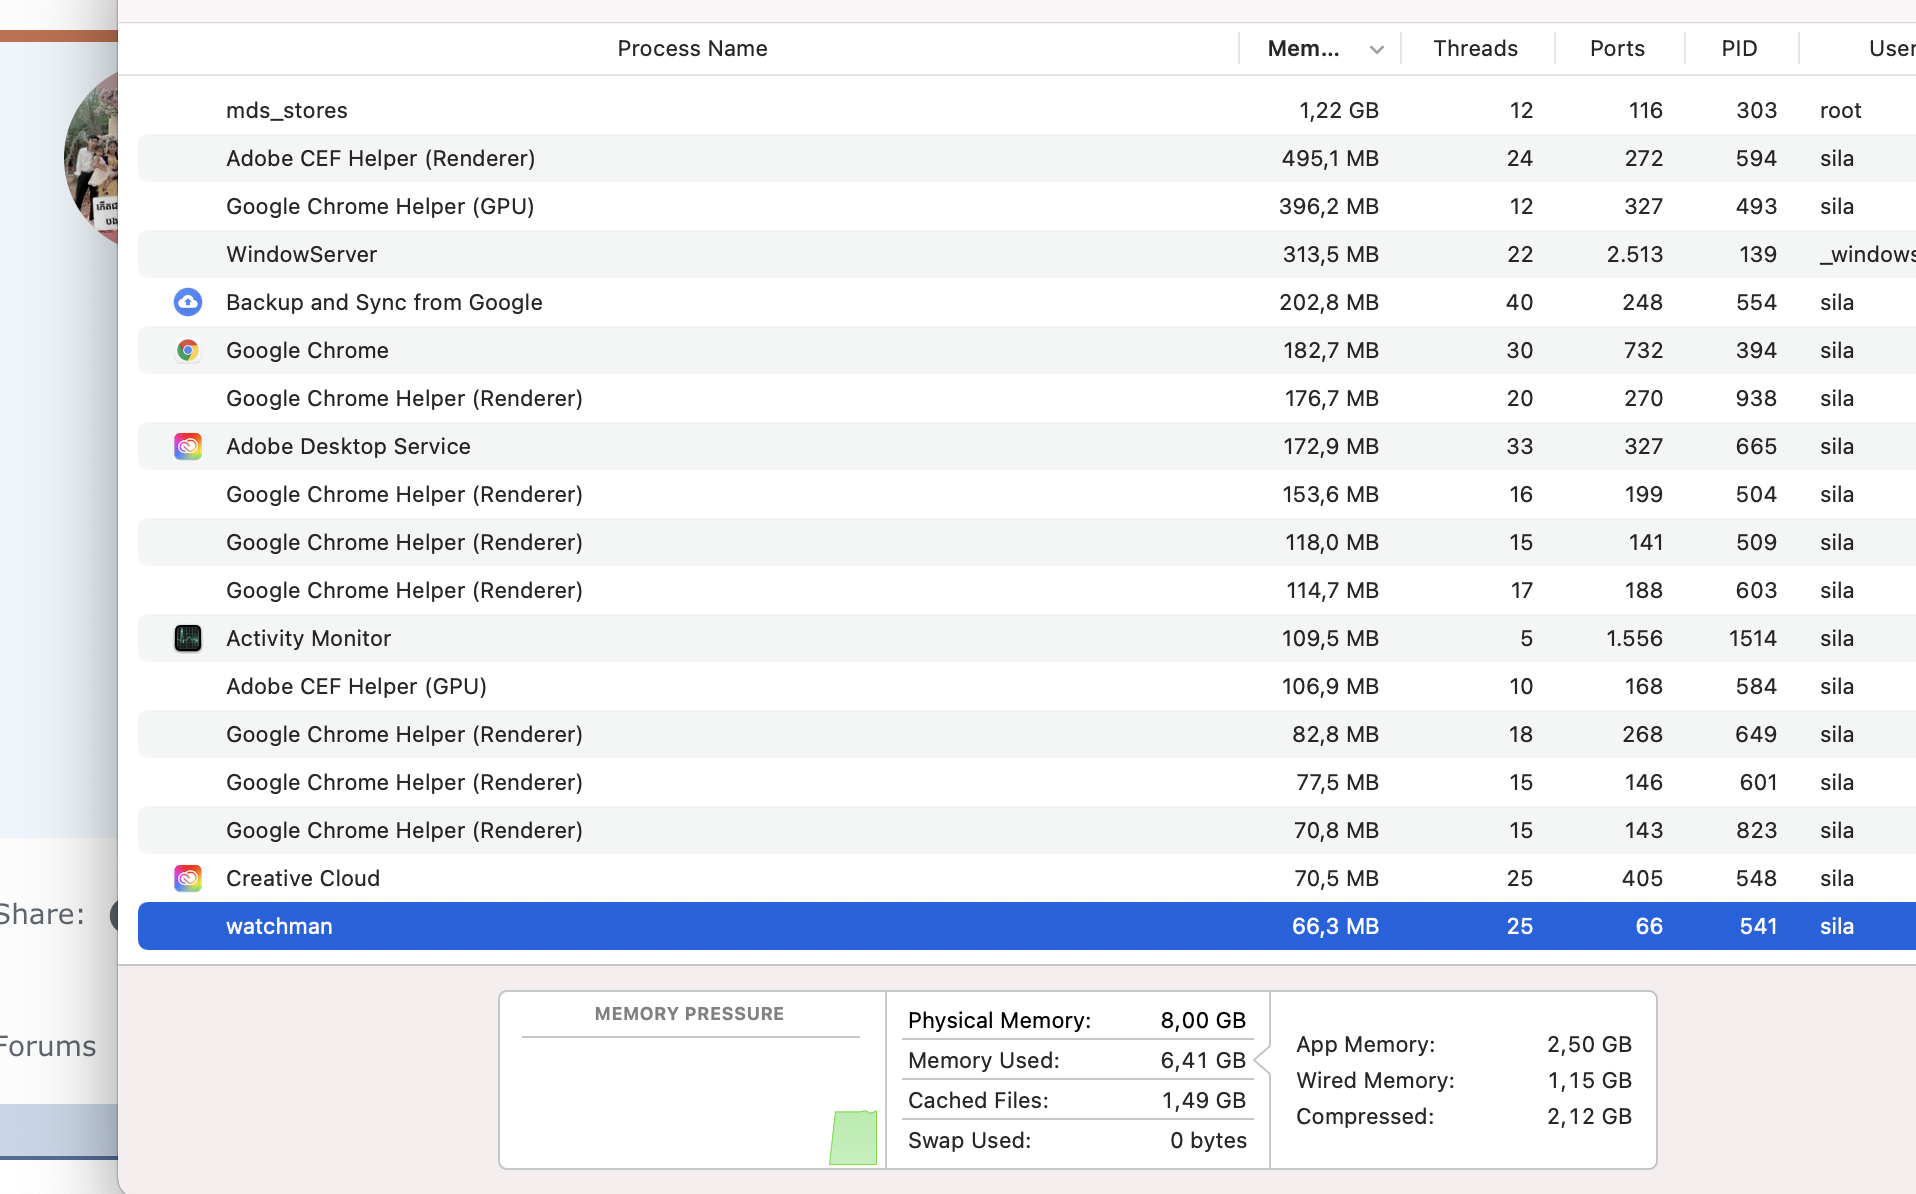Open the Forums link in background browser window
This screenshot has width=1916, height=1194.
[x=48, y=1046]
